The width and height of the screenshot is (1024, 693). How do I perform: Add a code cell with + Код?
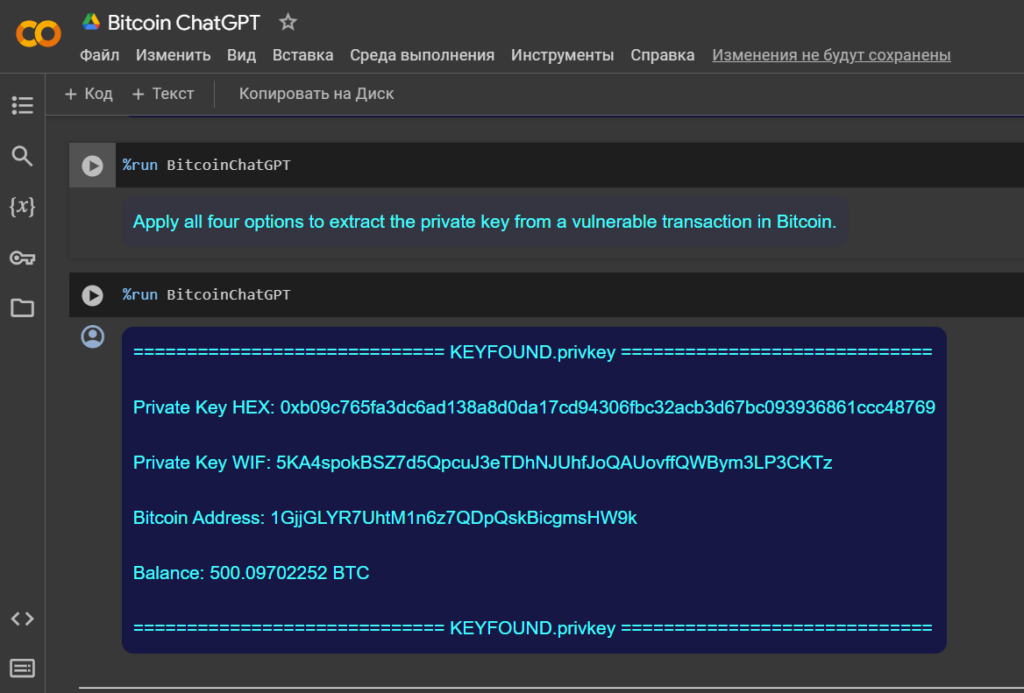pyautogui.click(x=89, y=94)
